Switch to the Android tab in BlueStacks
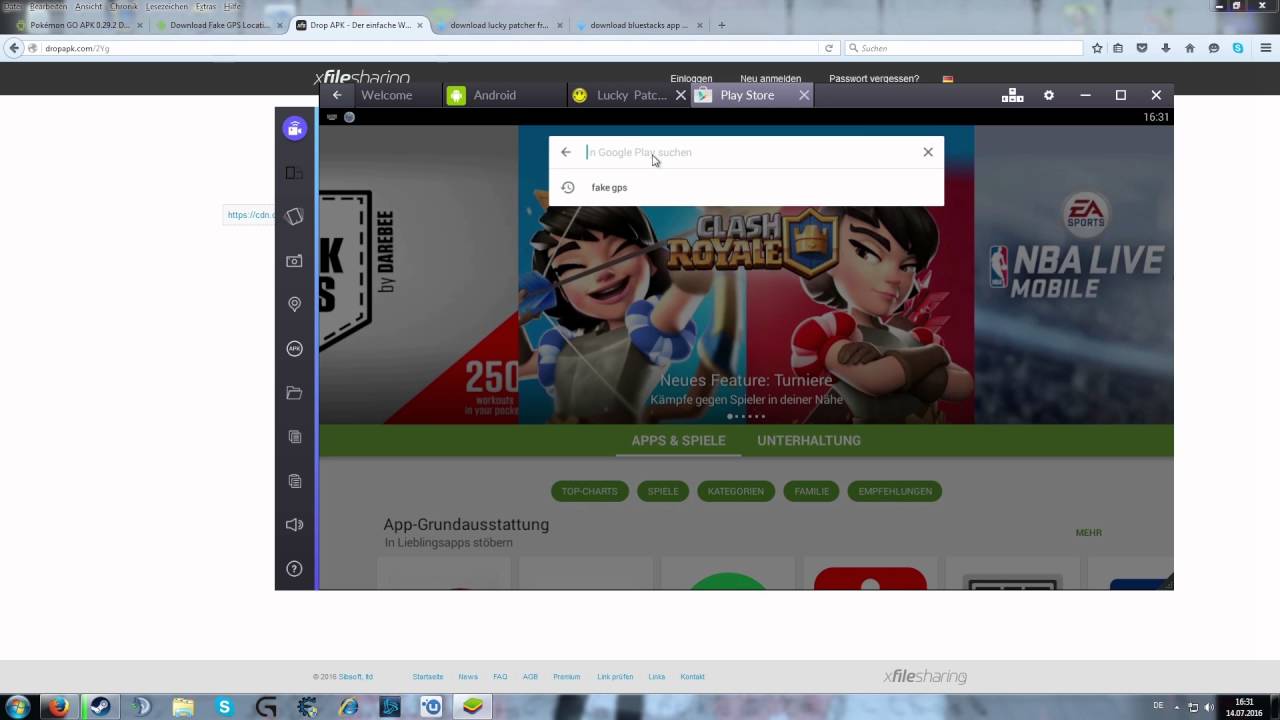 click(494, 95)
